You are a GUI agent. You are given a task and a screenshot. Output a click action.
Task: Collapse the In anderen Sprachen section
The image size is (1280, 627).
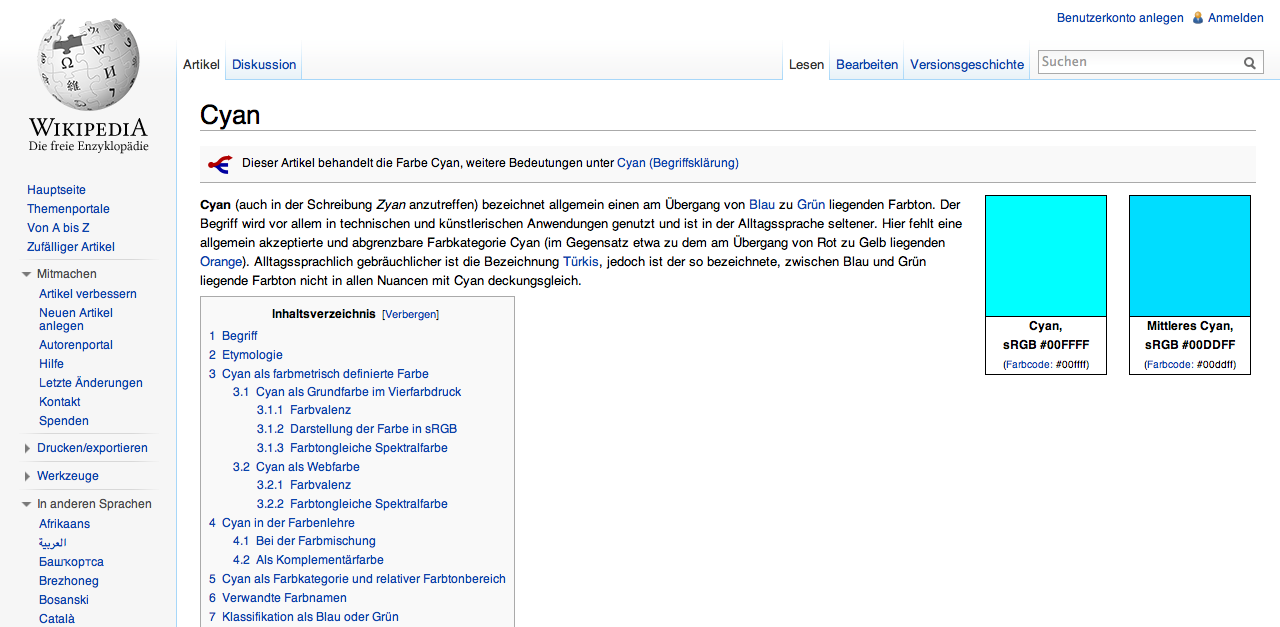(x=27, y=504)
